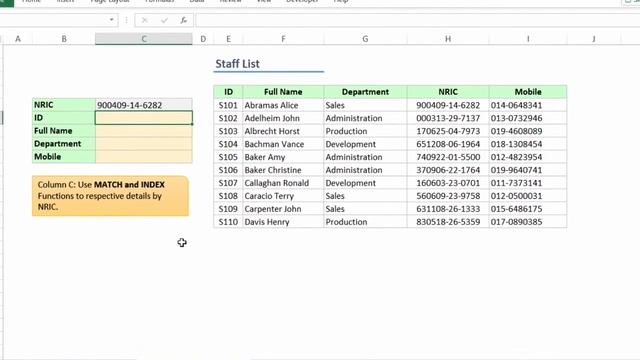Select the S101 ID cell
This screenshot has height=360, width=640.
228,105
